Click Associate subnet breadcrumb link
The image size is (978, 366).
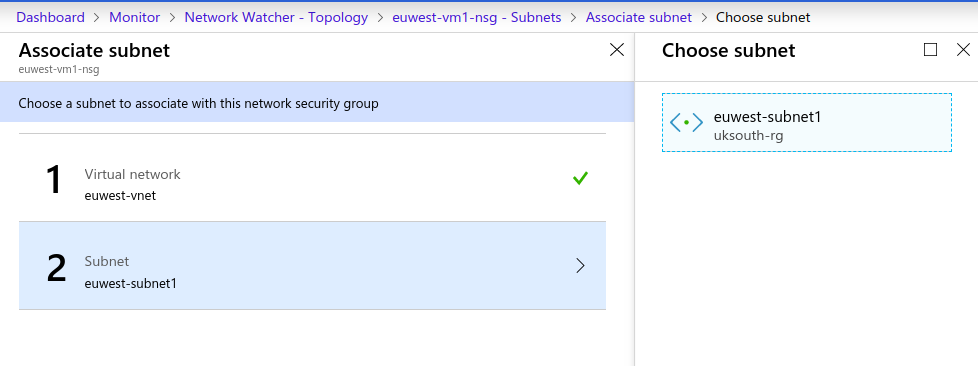[639, 17]
